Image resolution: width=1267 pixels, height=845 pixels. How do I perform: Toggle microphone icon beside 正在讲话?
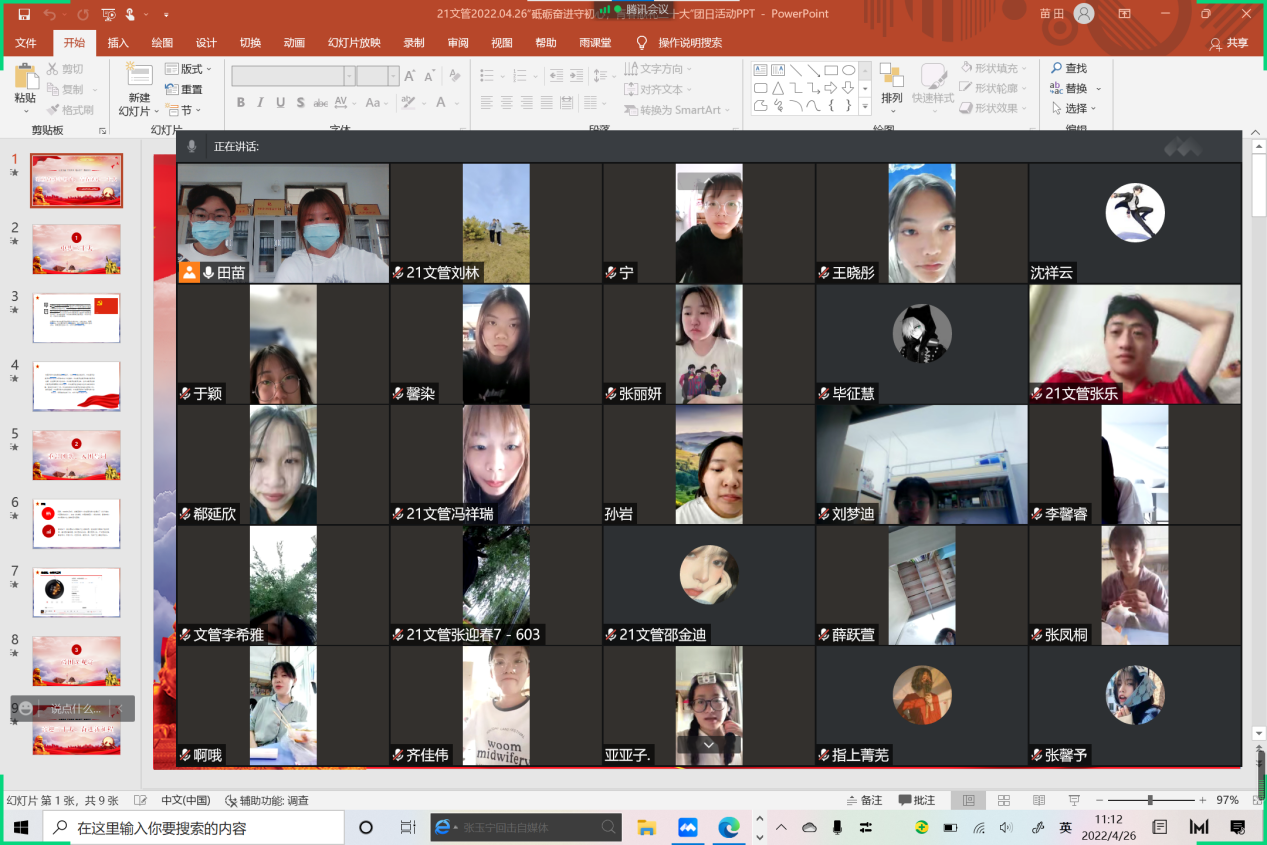(x=192, y=146)
